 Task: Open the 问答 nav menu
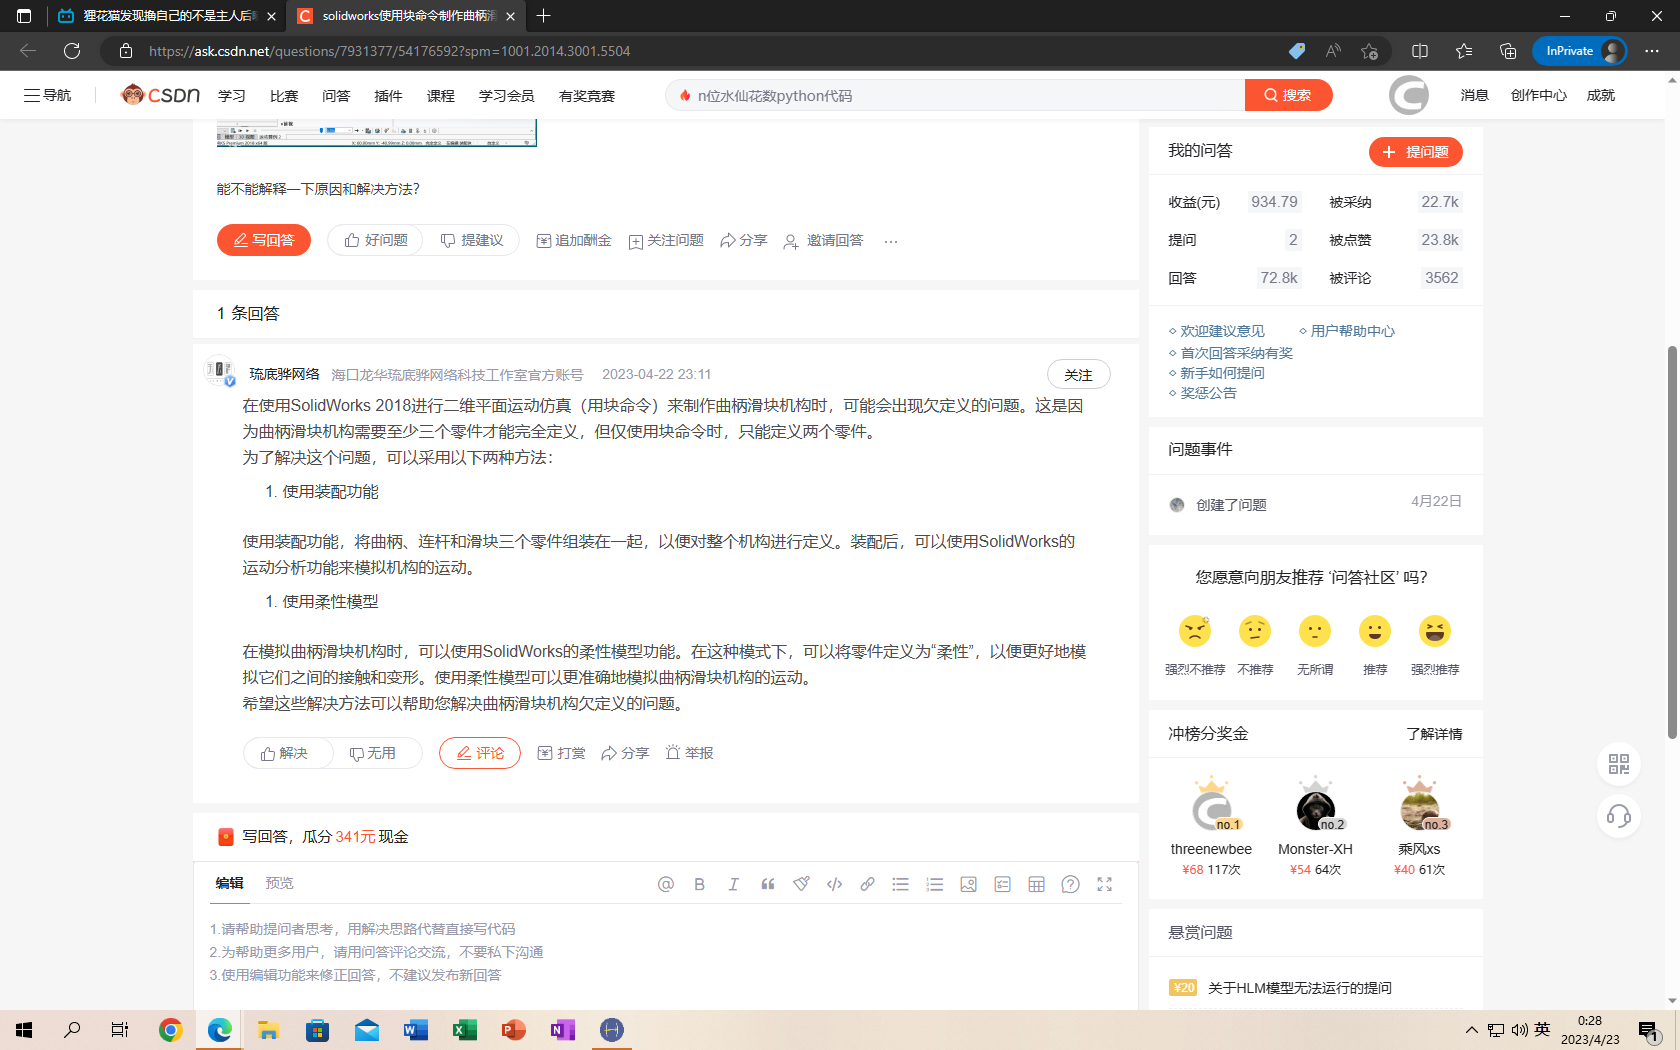(336, 96)
